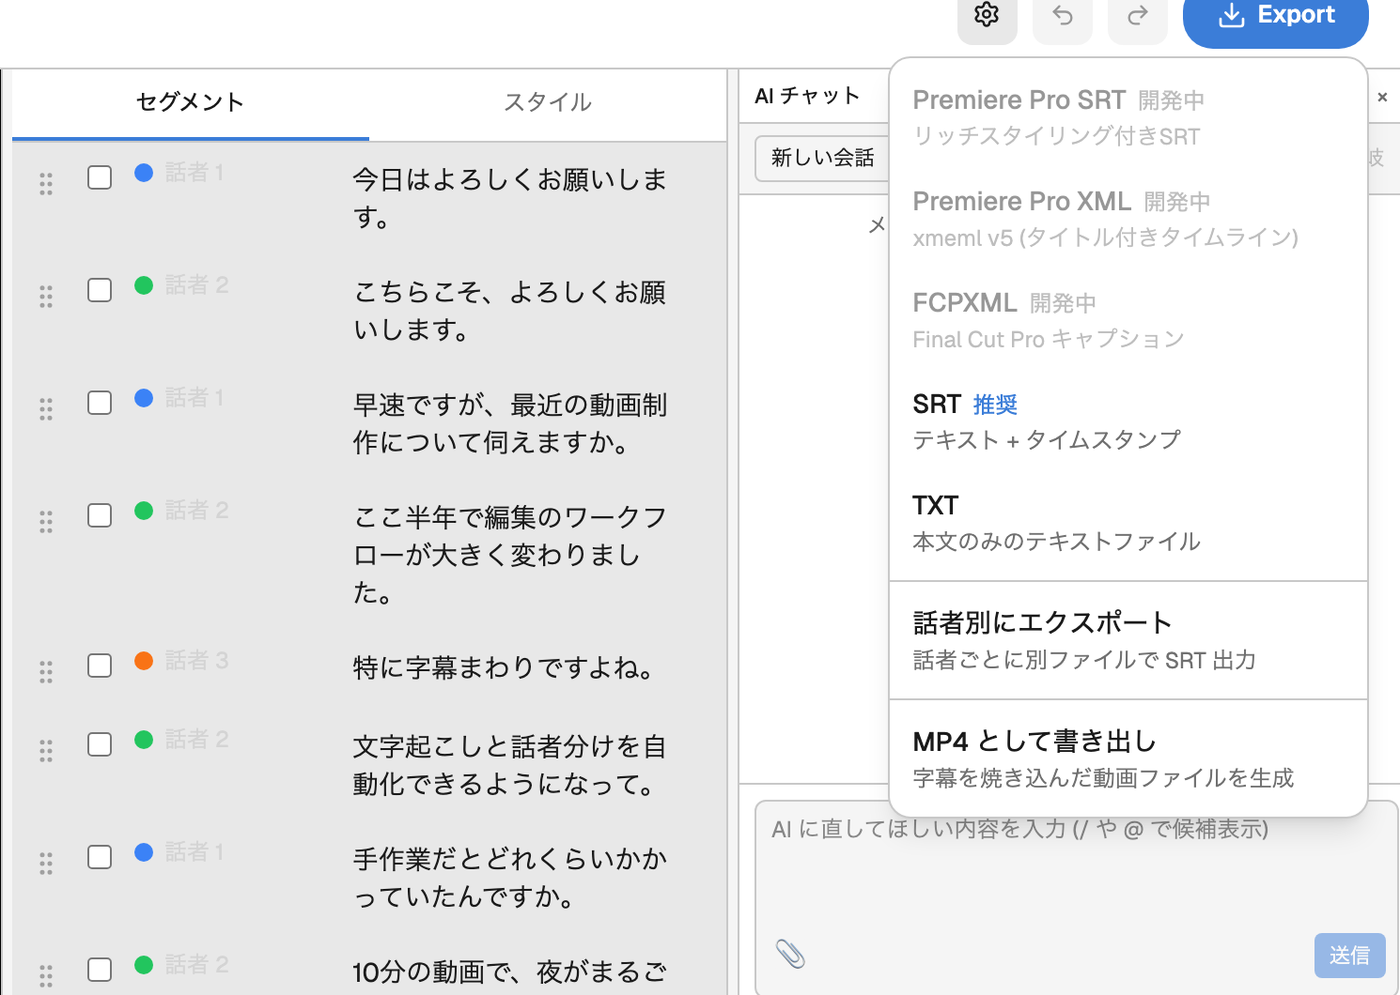The image size is (1400, 995).
Task: Open the AI チャット tab
Action: tap(807, 96)
